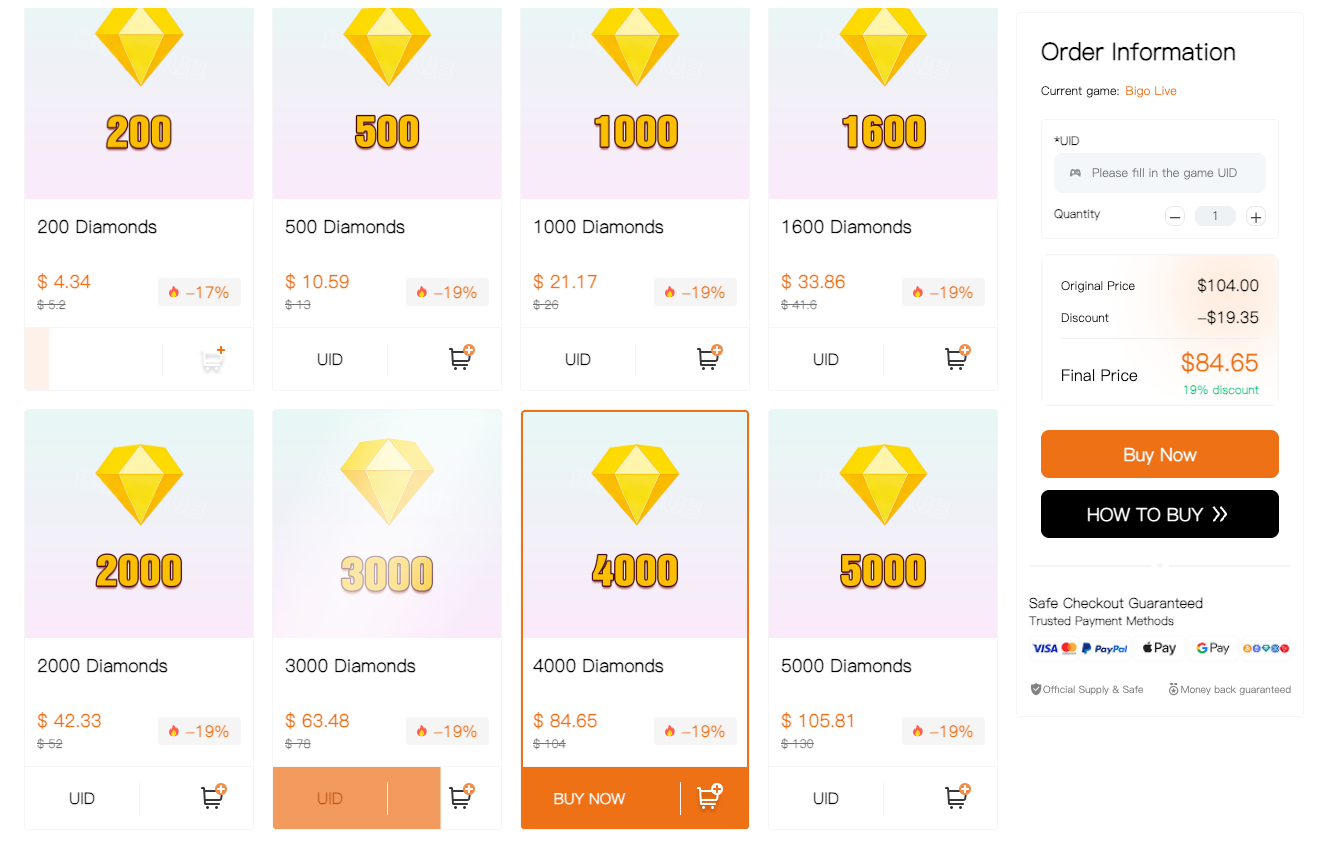Add 2000 Diamonds to cart

213,798
